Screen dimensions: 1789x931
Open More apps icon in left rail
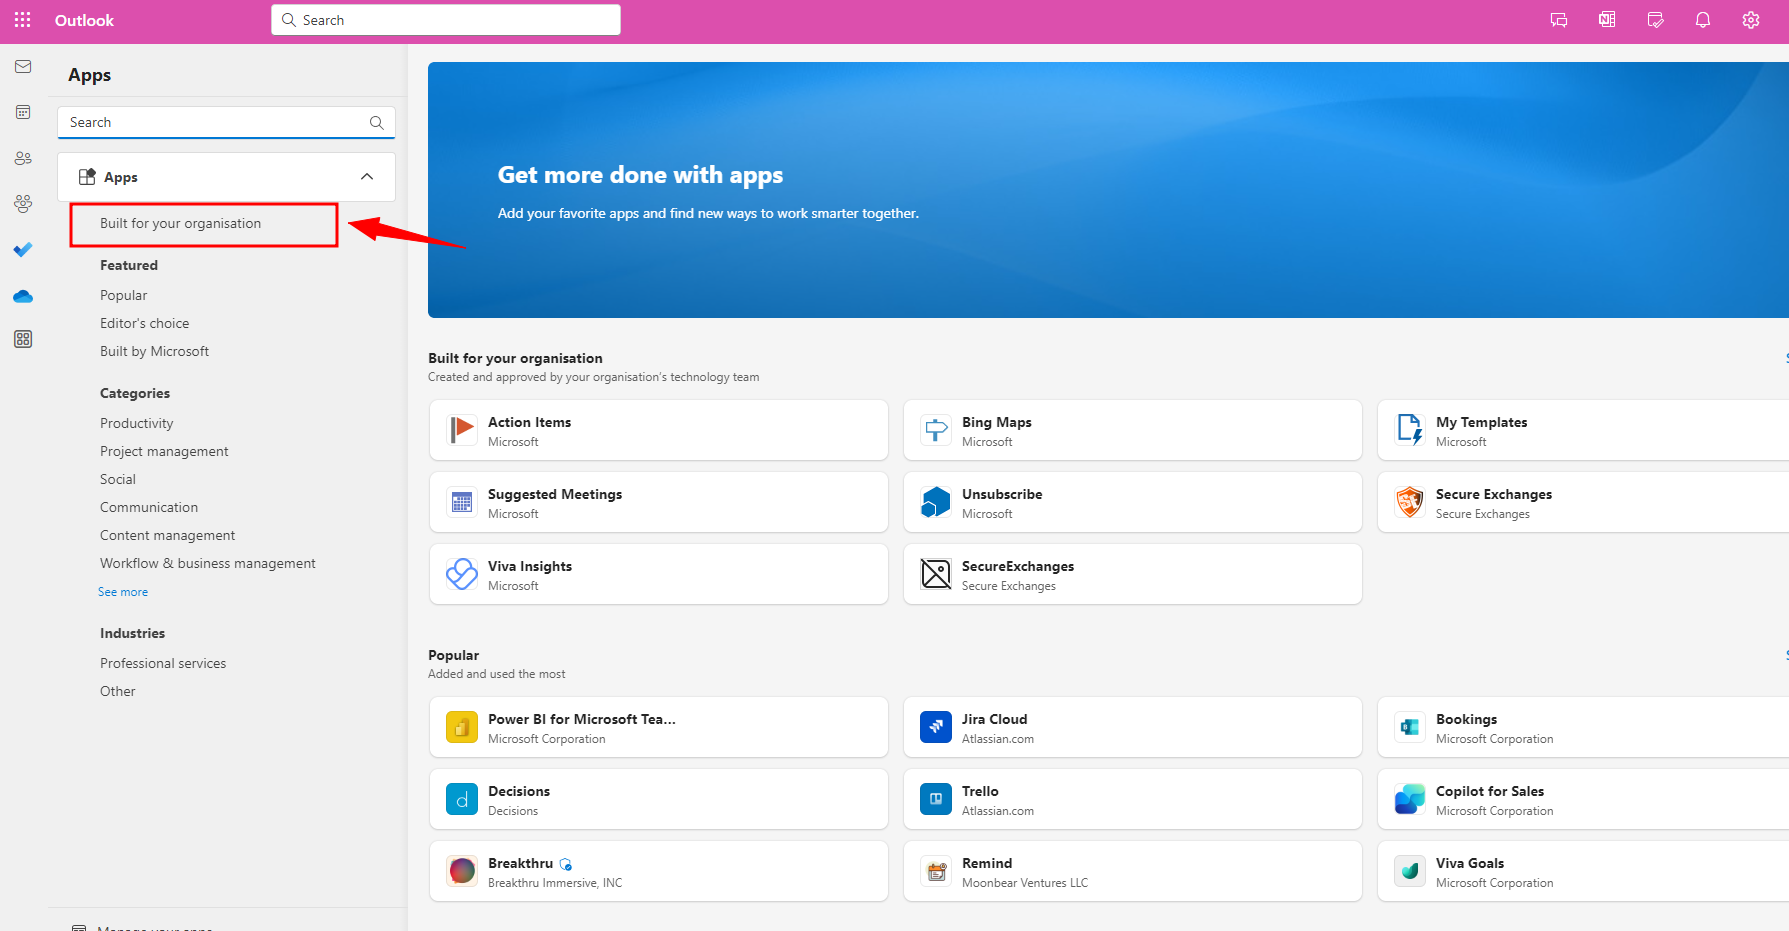pyautogui.click(x=23, y=339)
